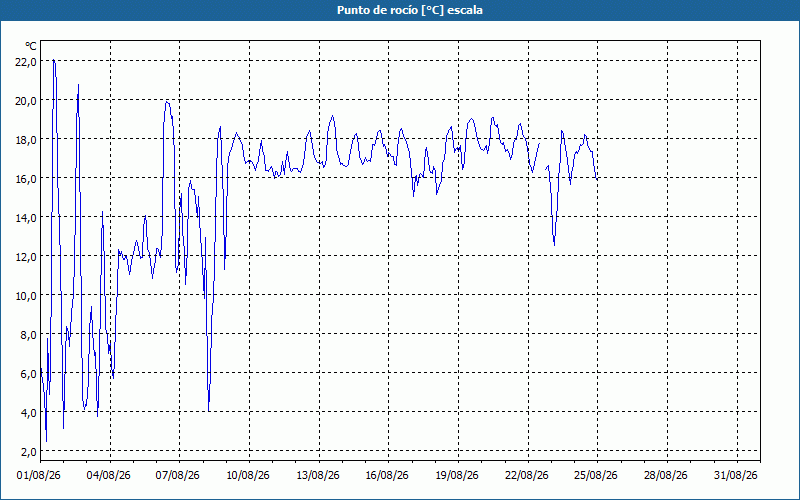Select the 14,0 y-axis label

(28, 218)
